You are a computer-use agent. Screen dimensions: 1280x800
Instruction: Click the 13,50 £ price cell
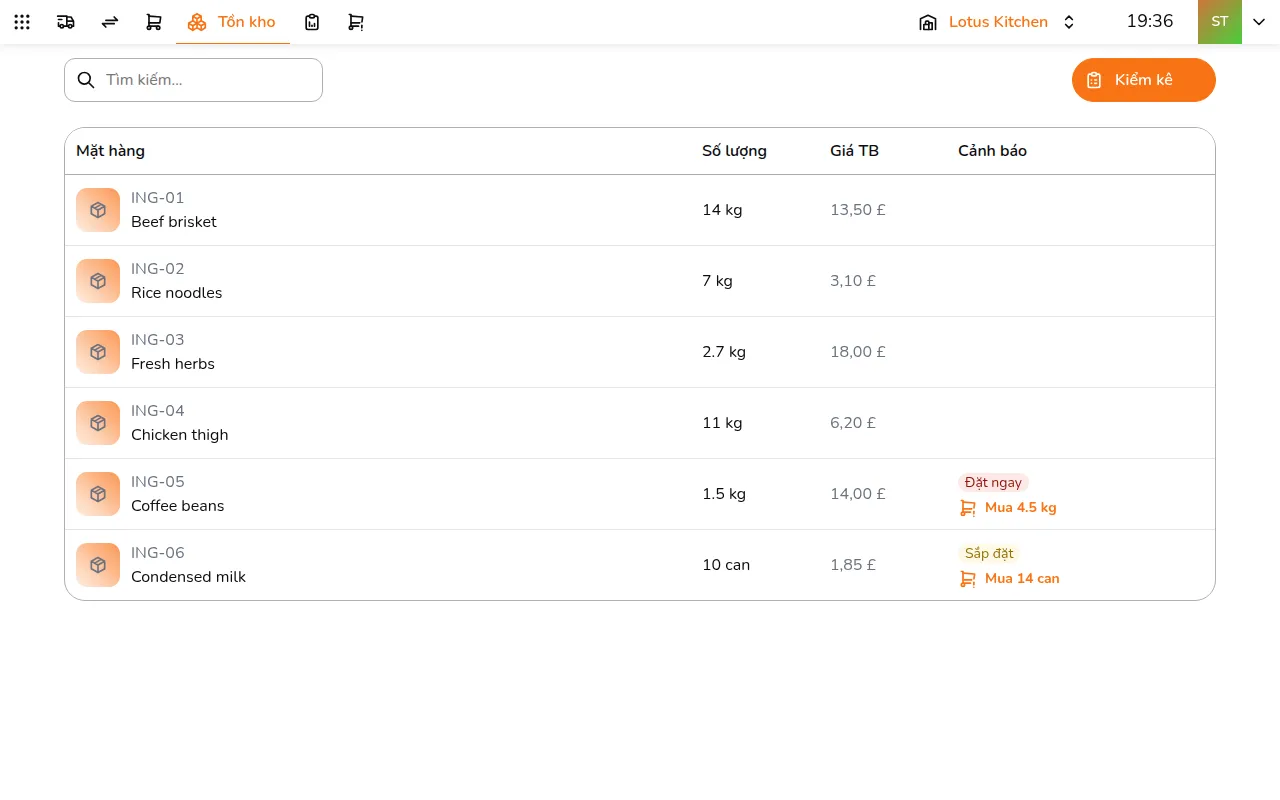click(x=858, y=210)
